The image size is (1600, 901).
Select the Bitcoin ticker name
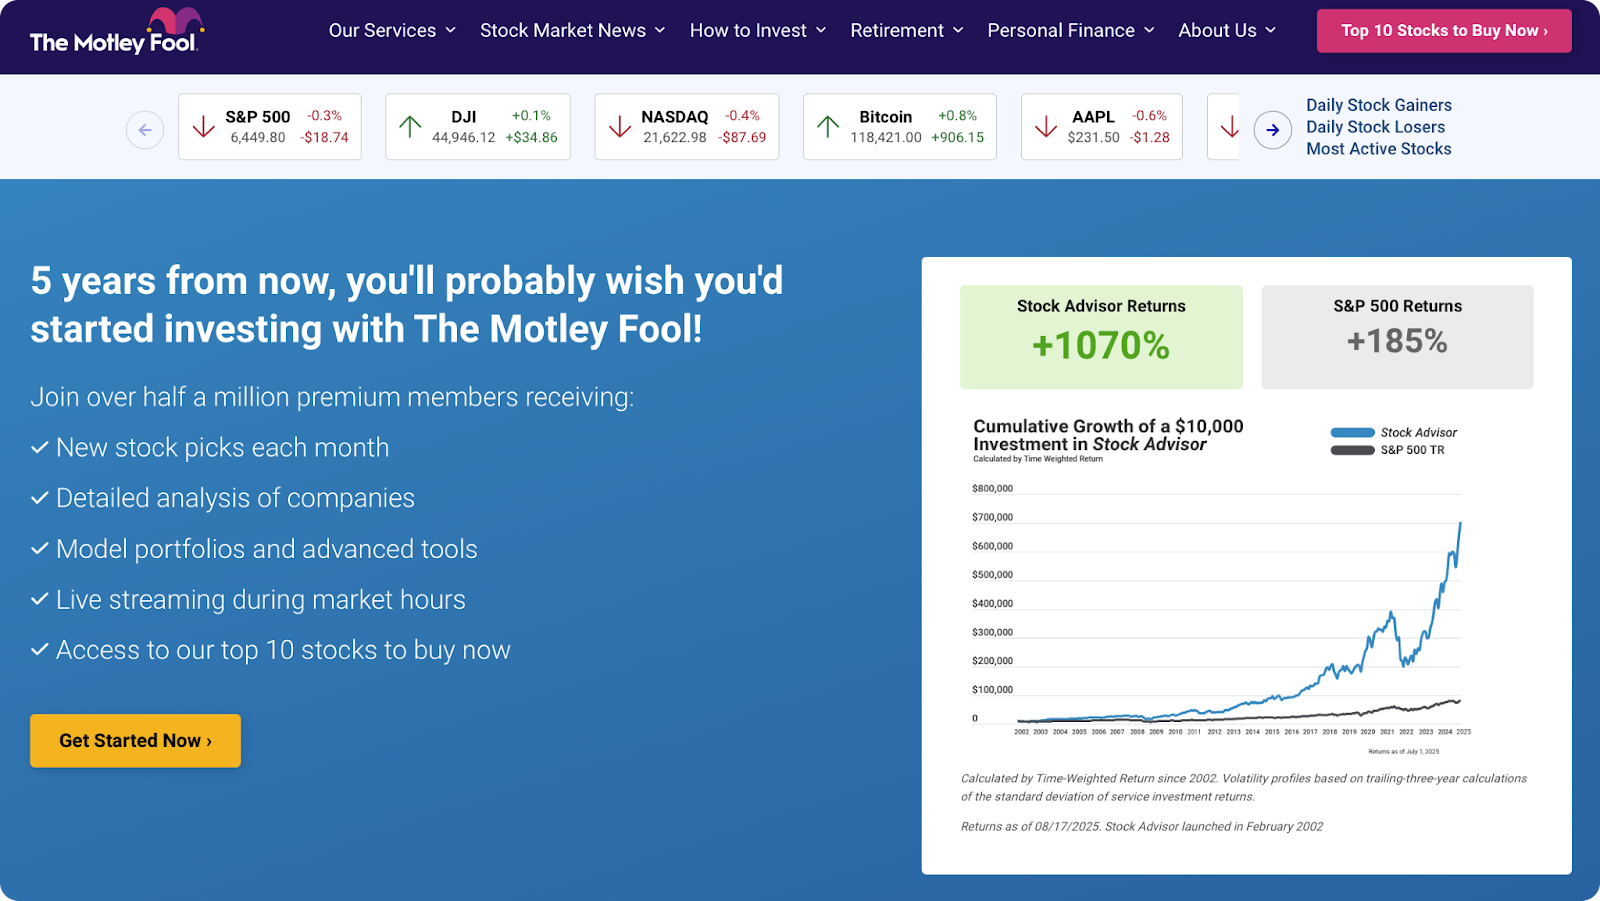pos(886,117)
